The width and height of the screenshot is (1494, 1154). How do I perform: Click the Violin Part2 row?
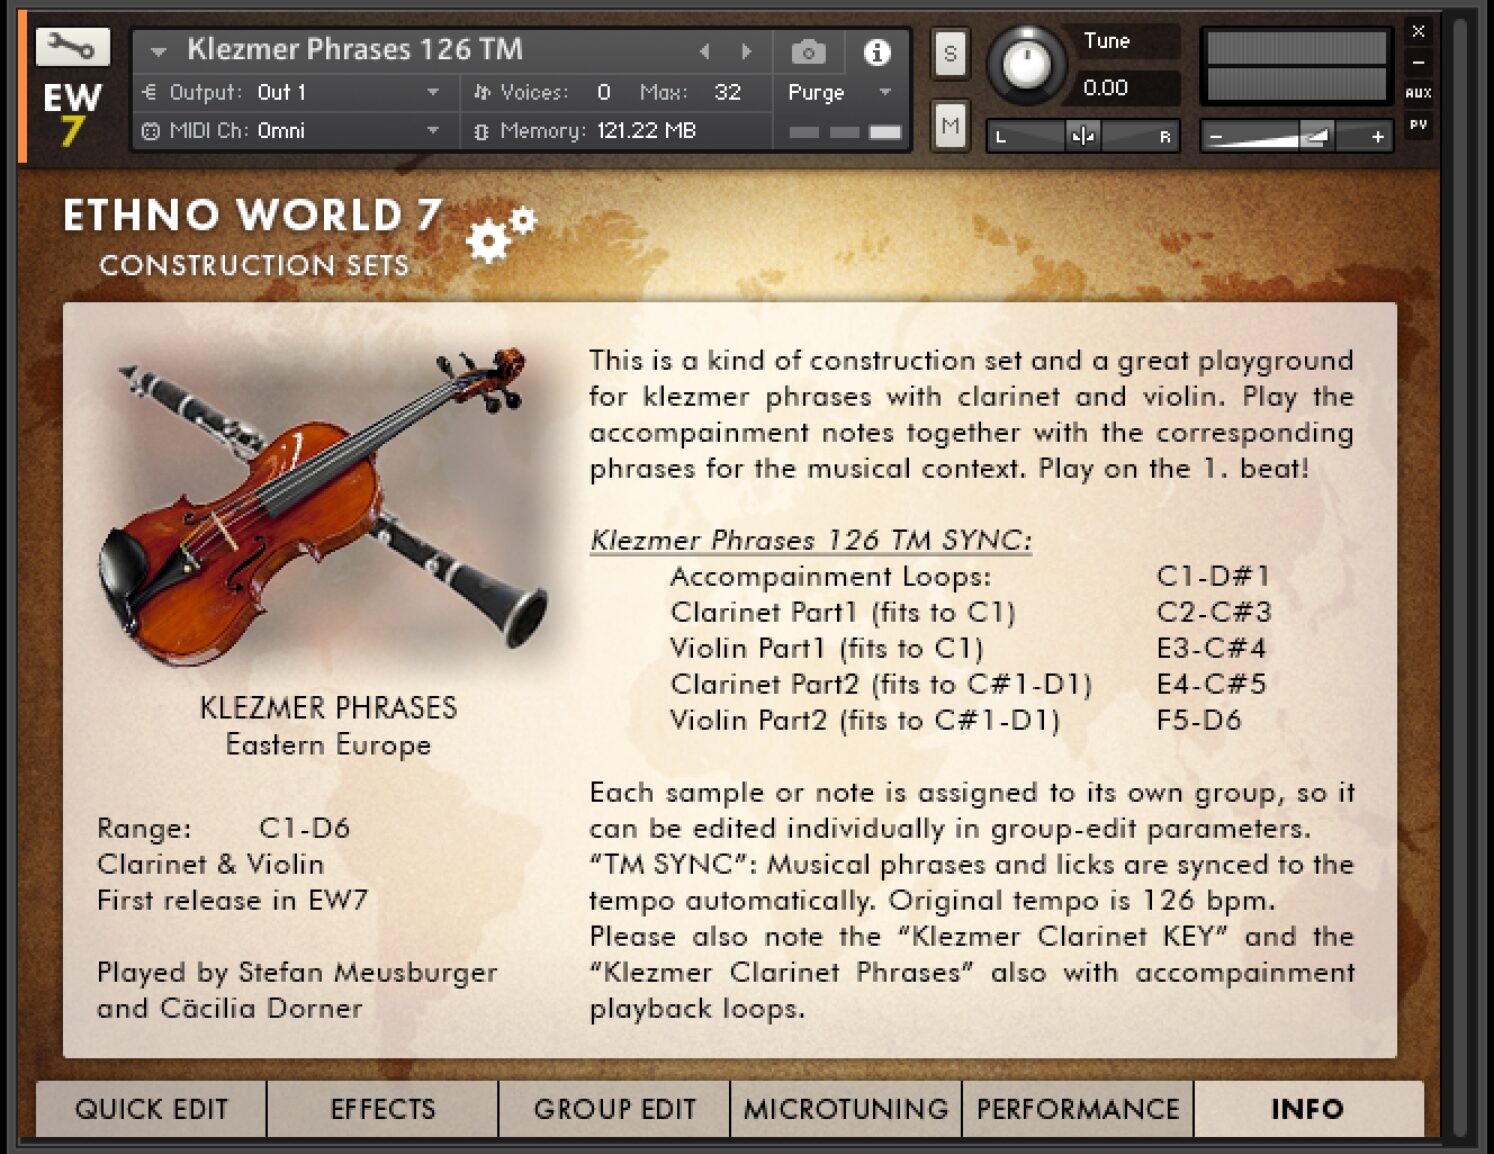pyautogui.click(x=955, y=720)
